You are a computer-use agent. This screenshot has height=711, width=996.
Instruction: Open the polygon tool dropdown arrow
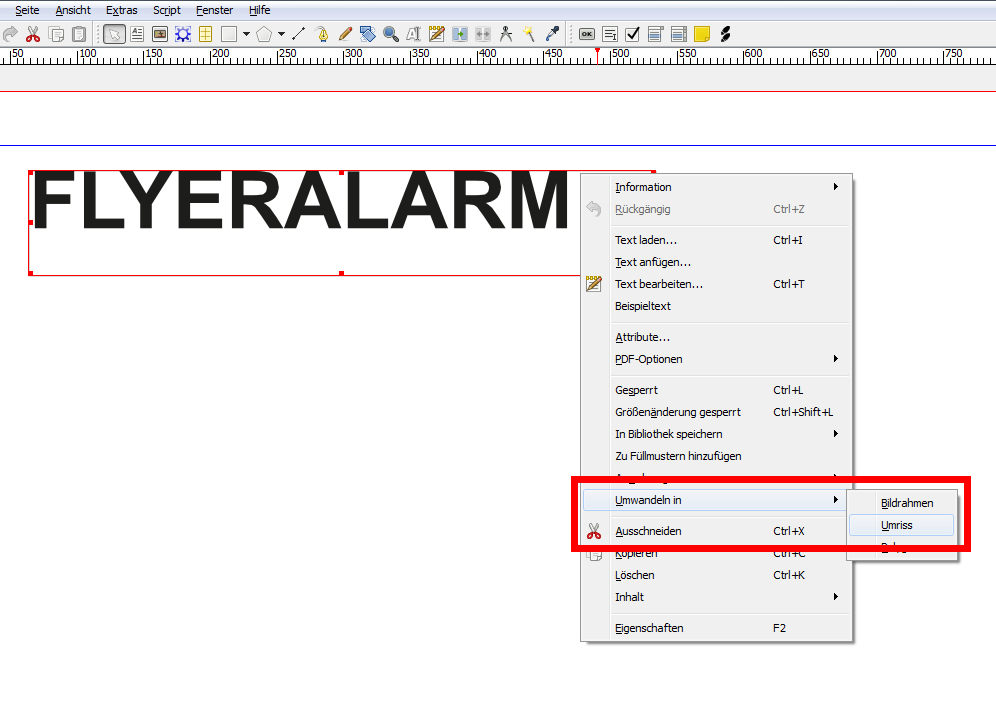point(281,34)
